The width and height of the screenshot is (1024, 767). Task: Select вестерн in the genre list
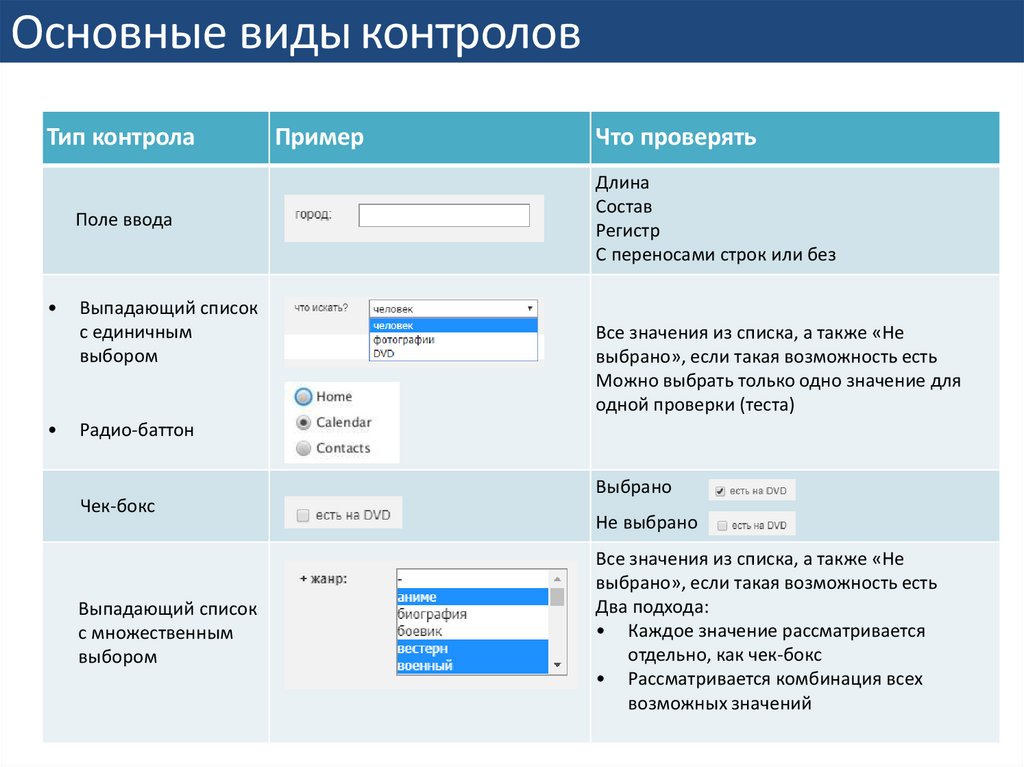point(473,648)
